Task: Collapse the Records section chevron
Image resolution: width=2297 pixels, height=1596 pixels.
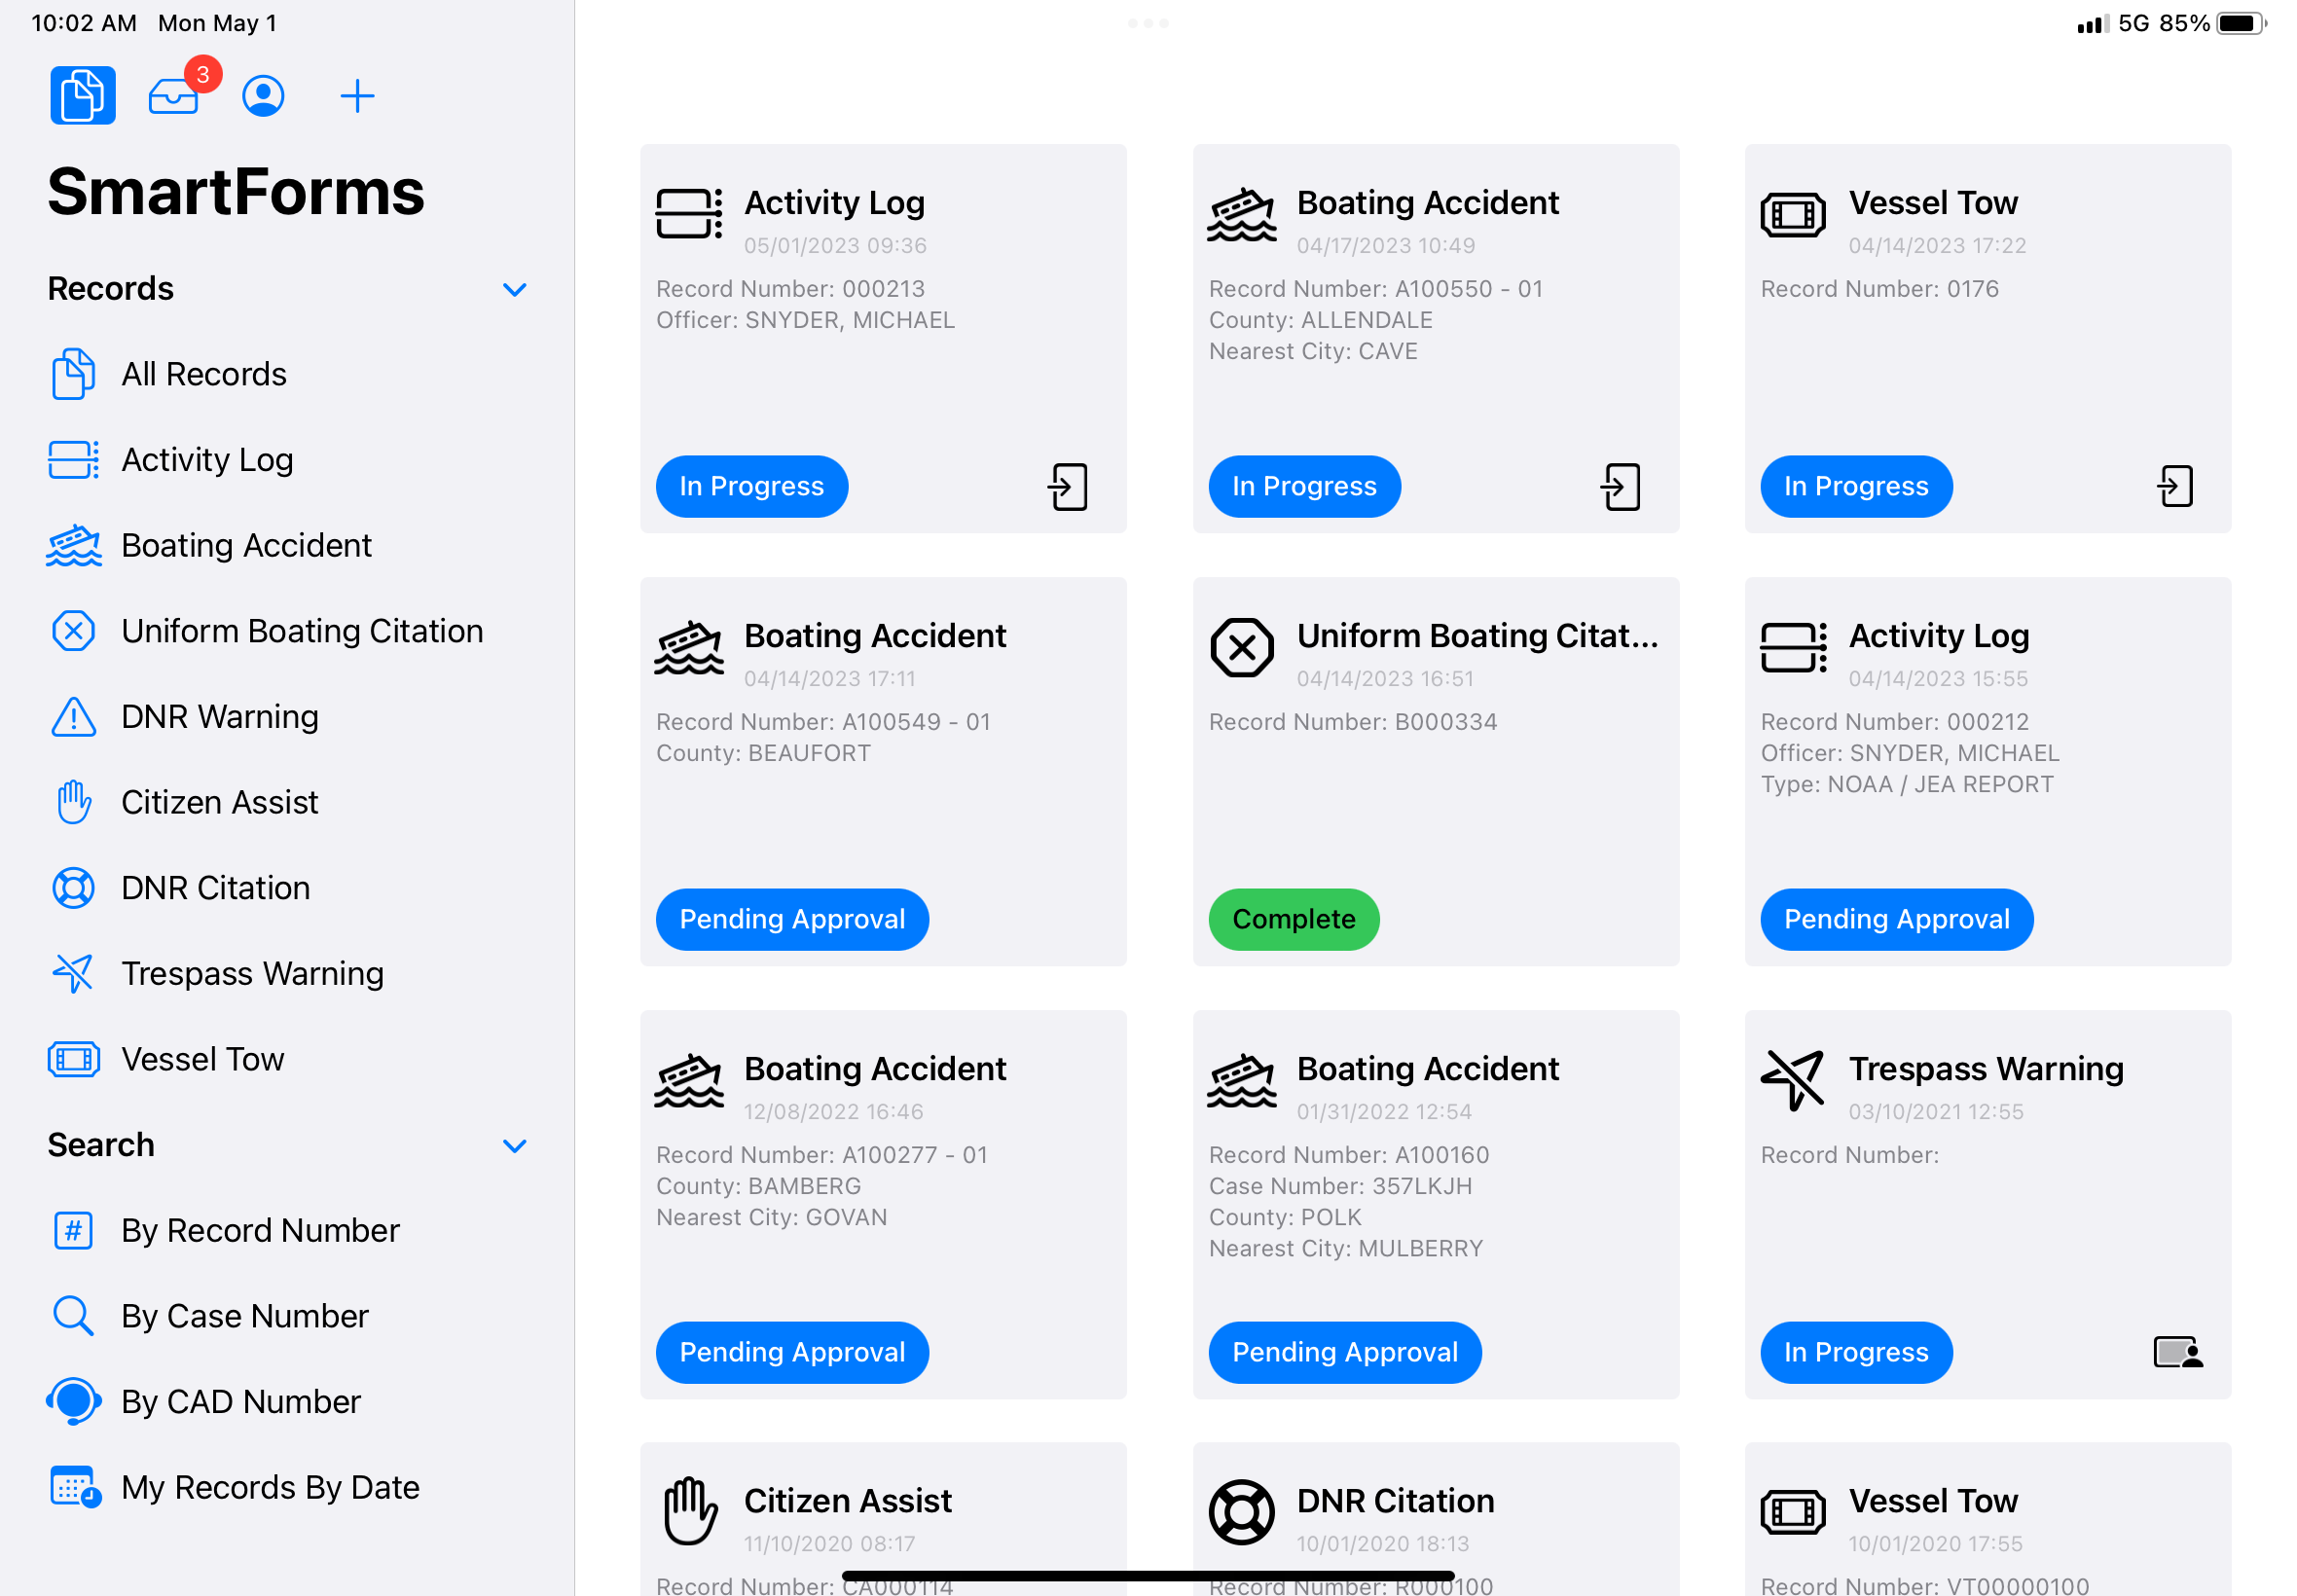Action: (x=514, y=290)
